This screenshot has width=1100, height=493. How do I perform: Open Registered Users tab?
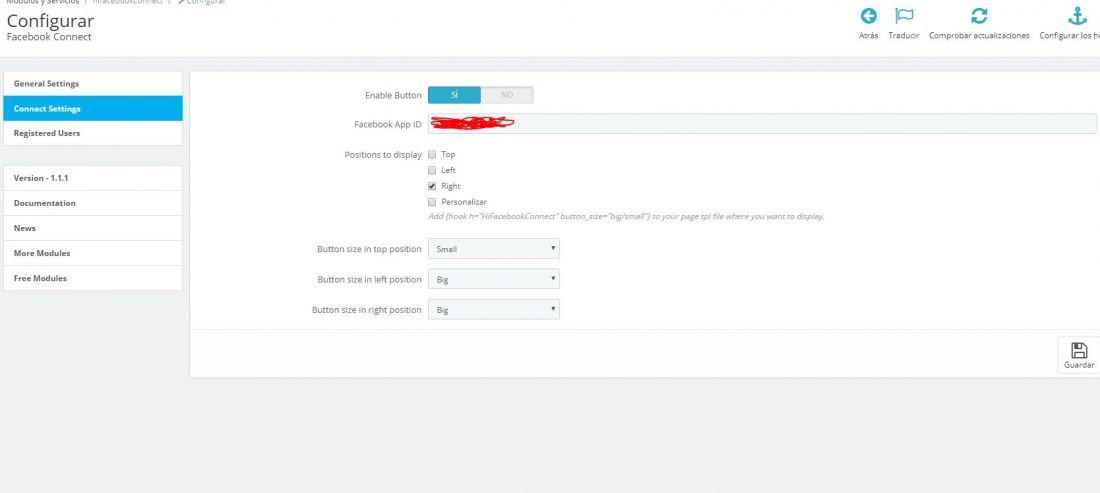(x=93, y=133)
